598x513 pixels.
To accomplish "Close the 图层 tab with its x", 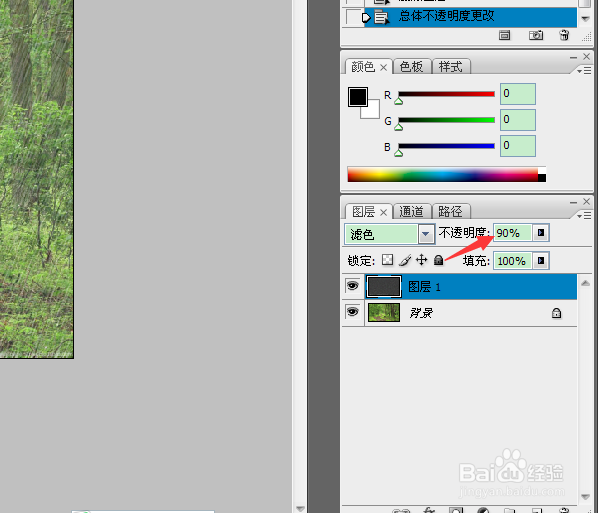I will [x=383, y=213].
